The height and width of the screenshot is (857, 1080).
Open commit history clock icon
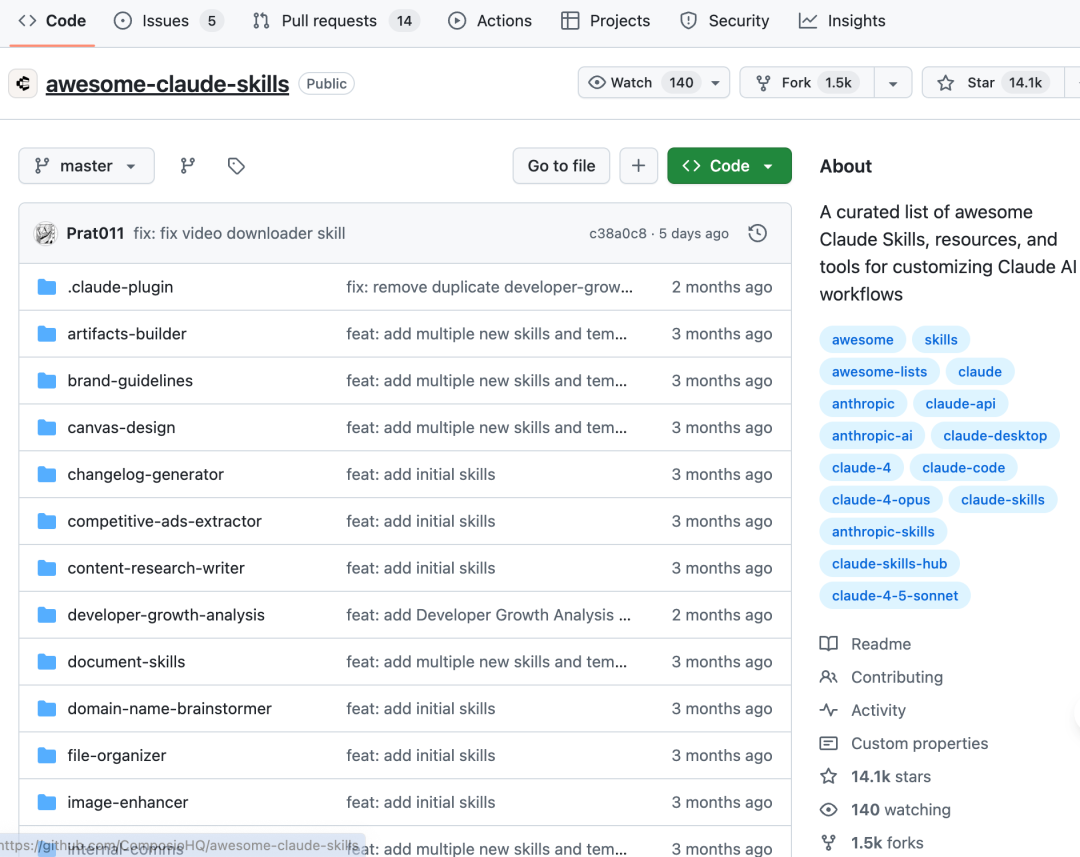(x=758, y=233)
